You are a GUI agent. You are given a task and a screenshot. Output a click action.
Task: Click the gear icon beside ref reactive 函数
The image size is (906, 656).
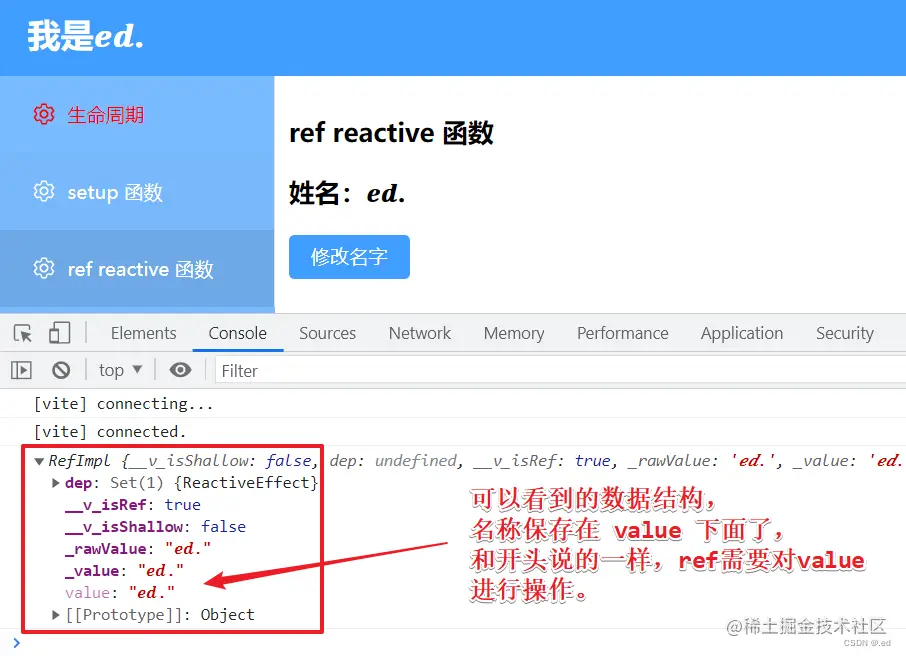click(44, 268)
